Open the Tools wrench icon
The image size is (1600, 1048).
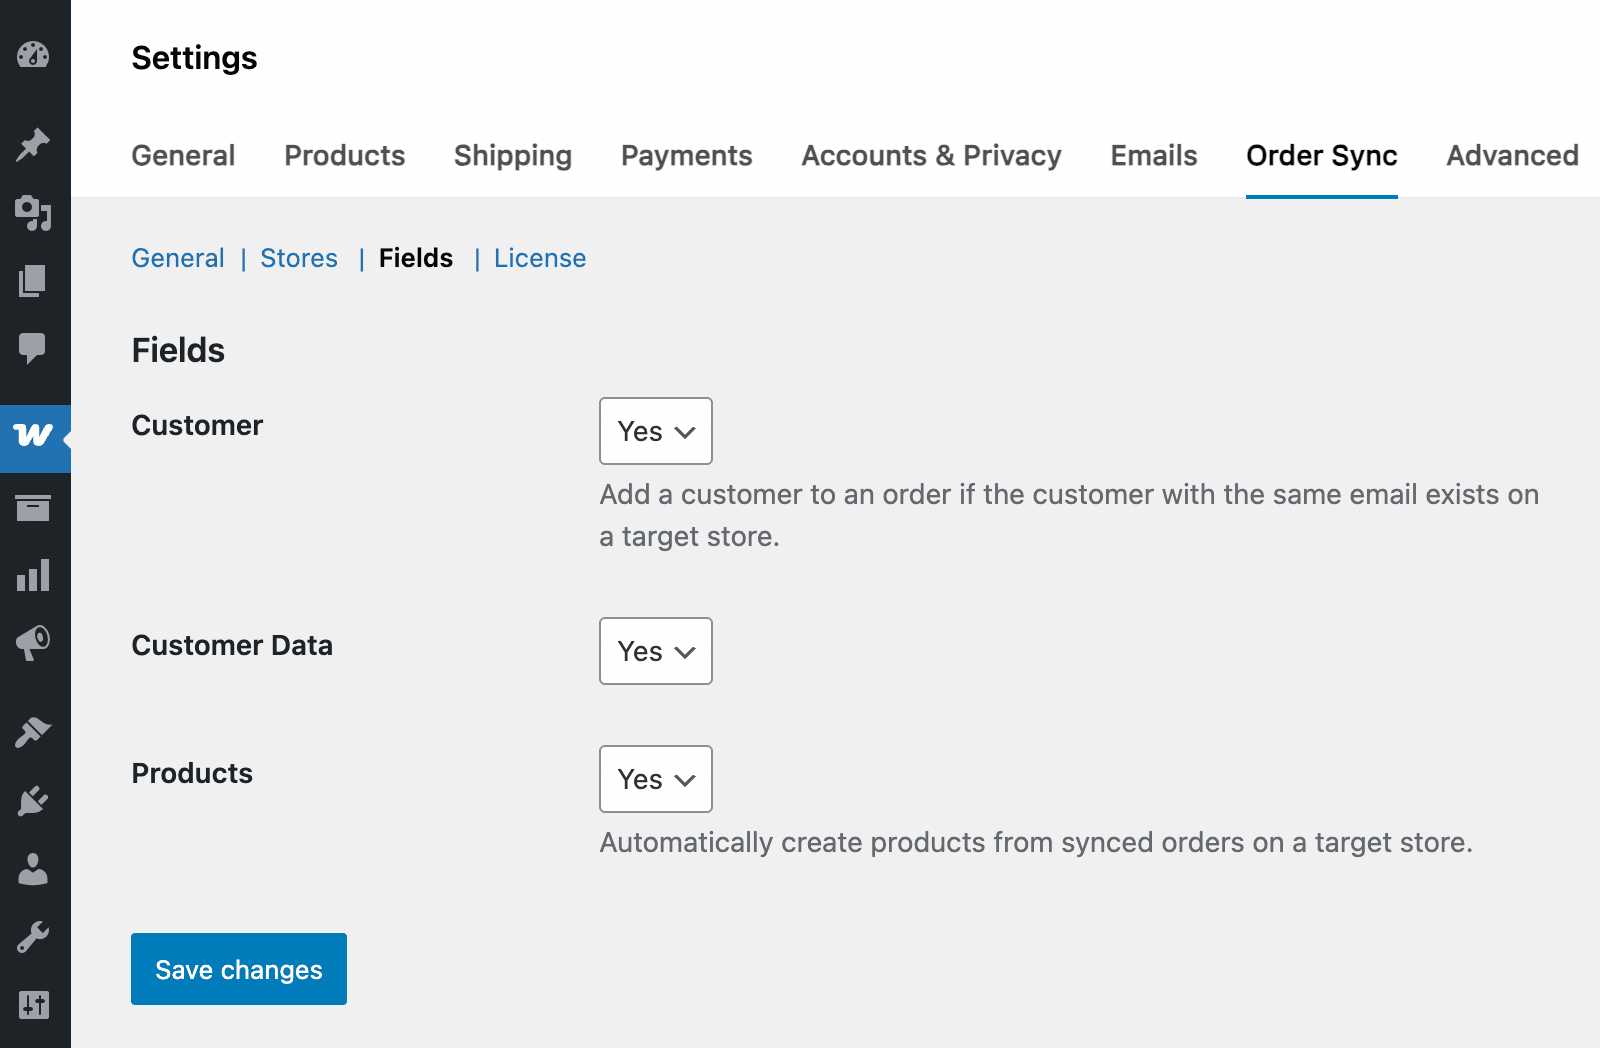33,937
